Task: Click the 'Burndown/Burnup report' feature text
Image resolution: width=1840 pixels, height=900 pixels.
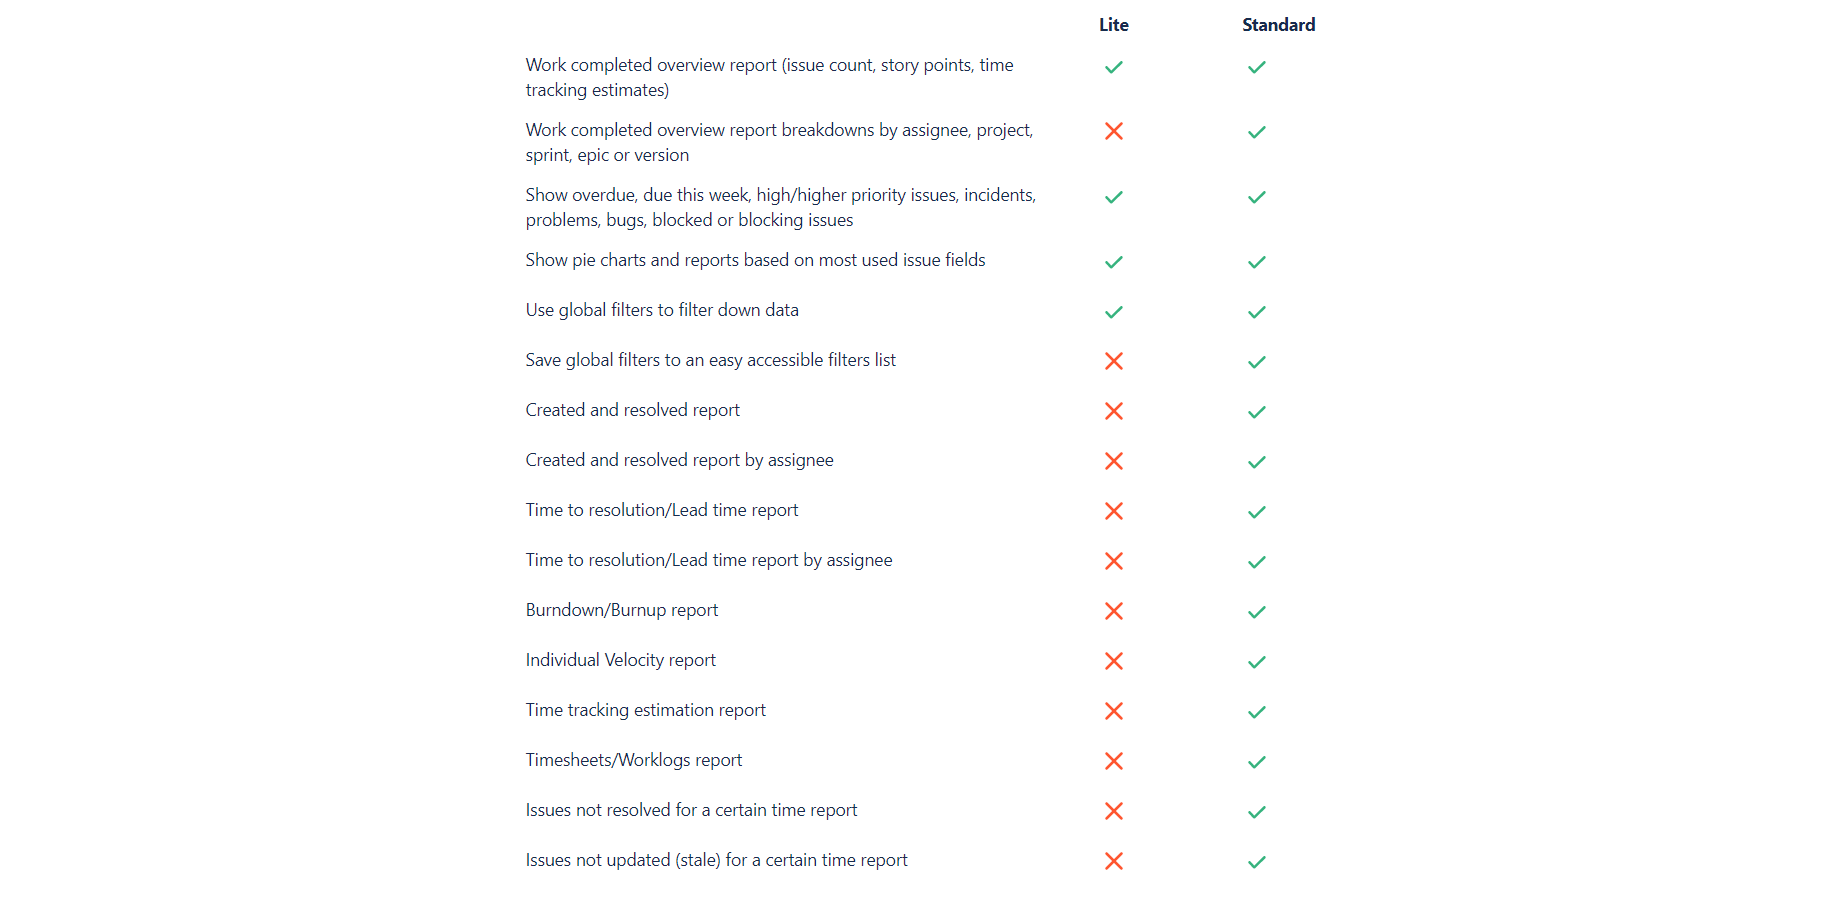Action: click(x=622, y=610)
